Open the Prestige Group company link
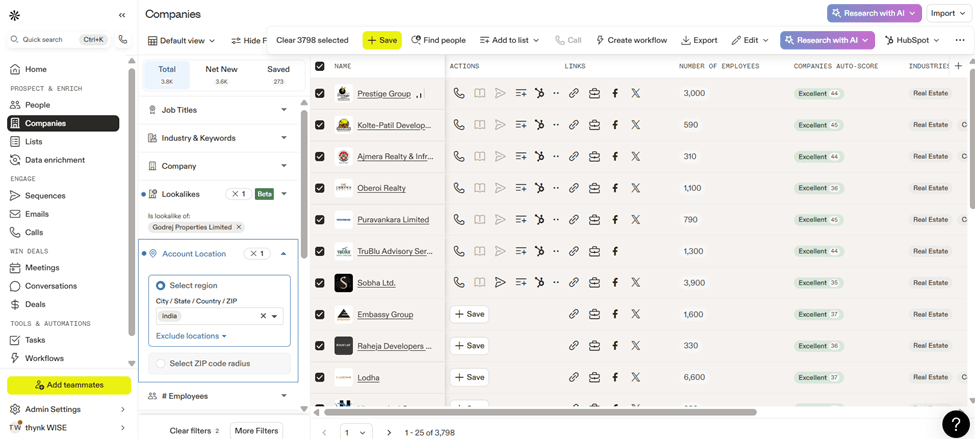The width and height of the screenshot is (975, 439). (384, 94)
